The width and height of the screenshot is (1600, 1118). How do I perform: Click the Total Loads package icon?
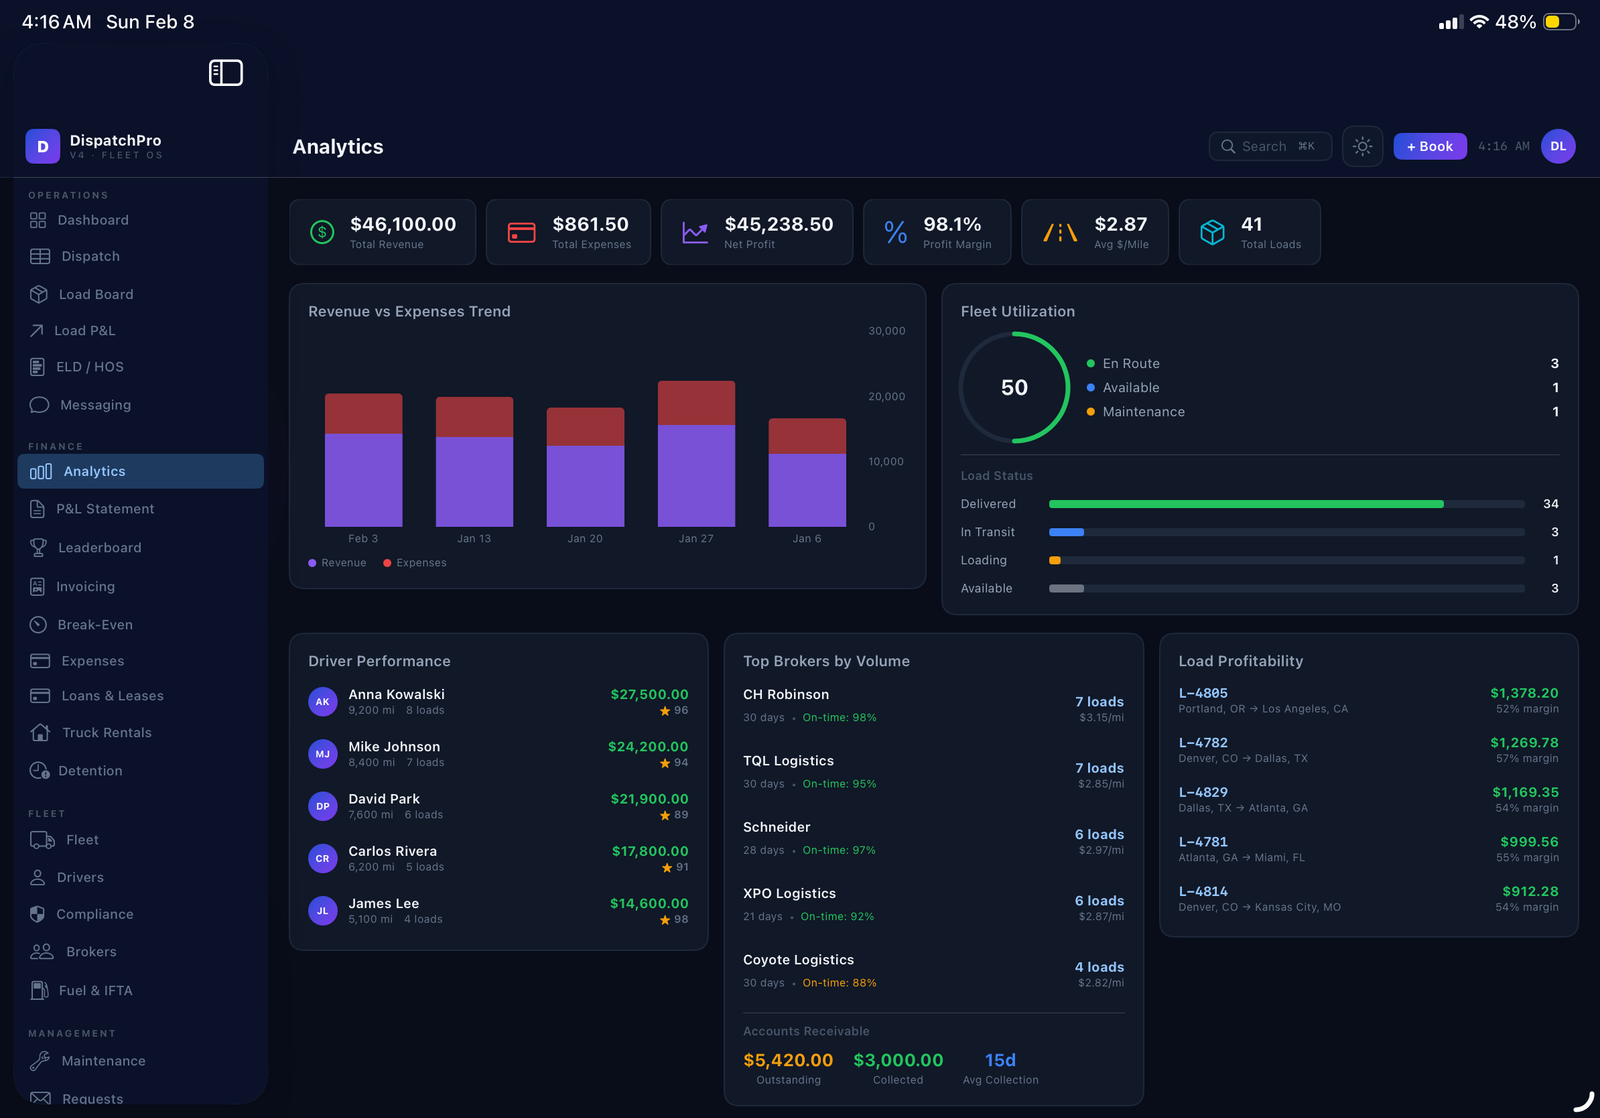(1211, 232)
